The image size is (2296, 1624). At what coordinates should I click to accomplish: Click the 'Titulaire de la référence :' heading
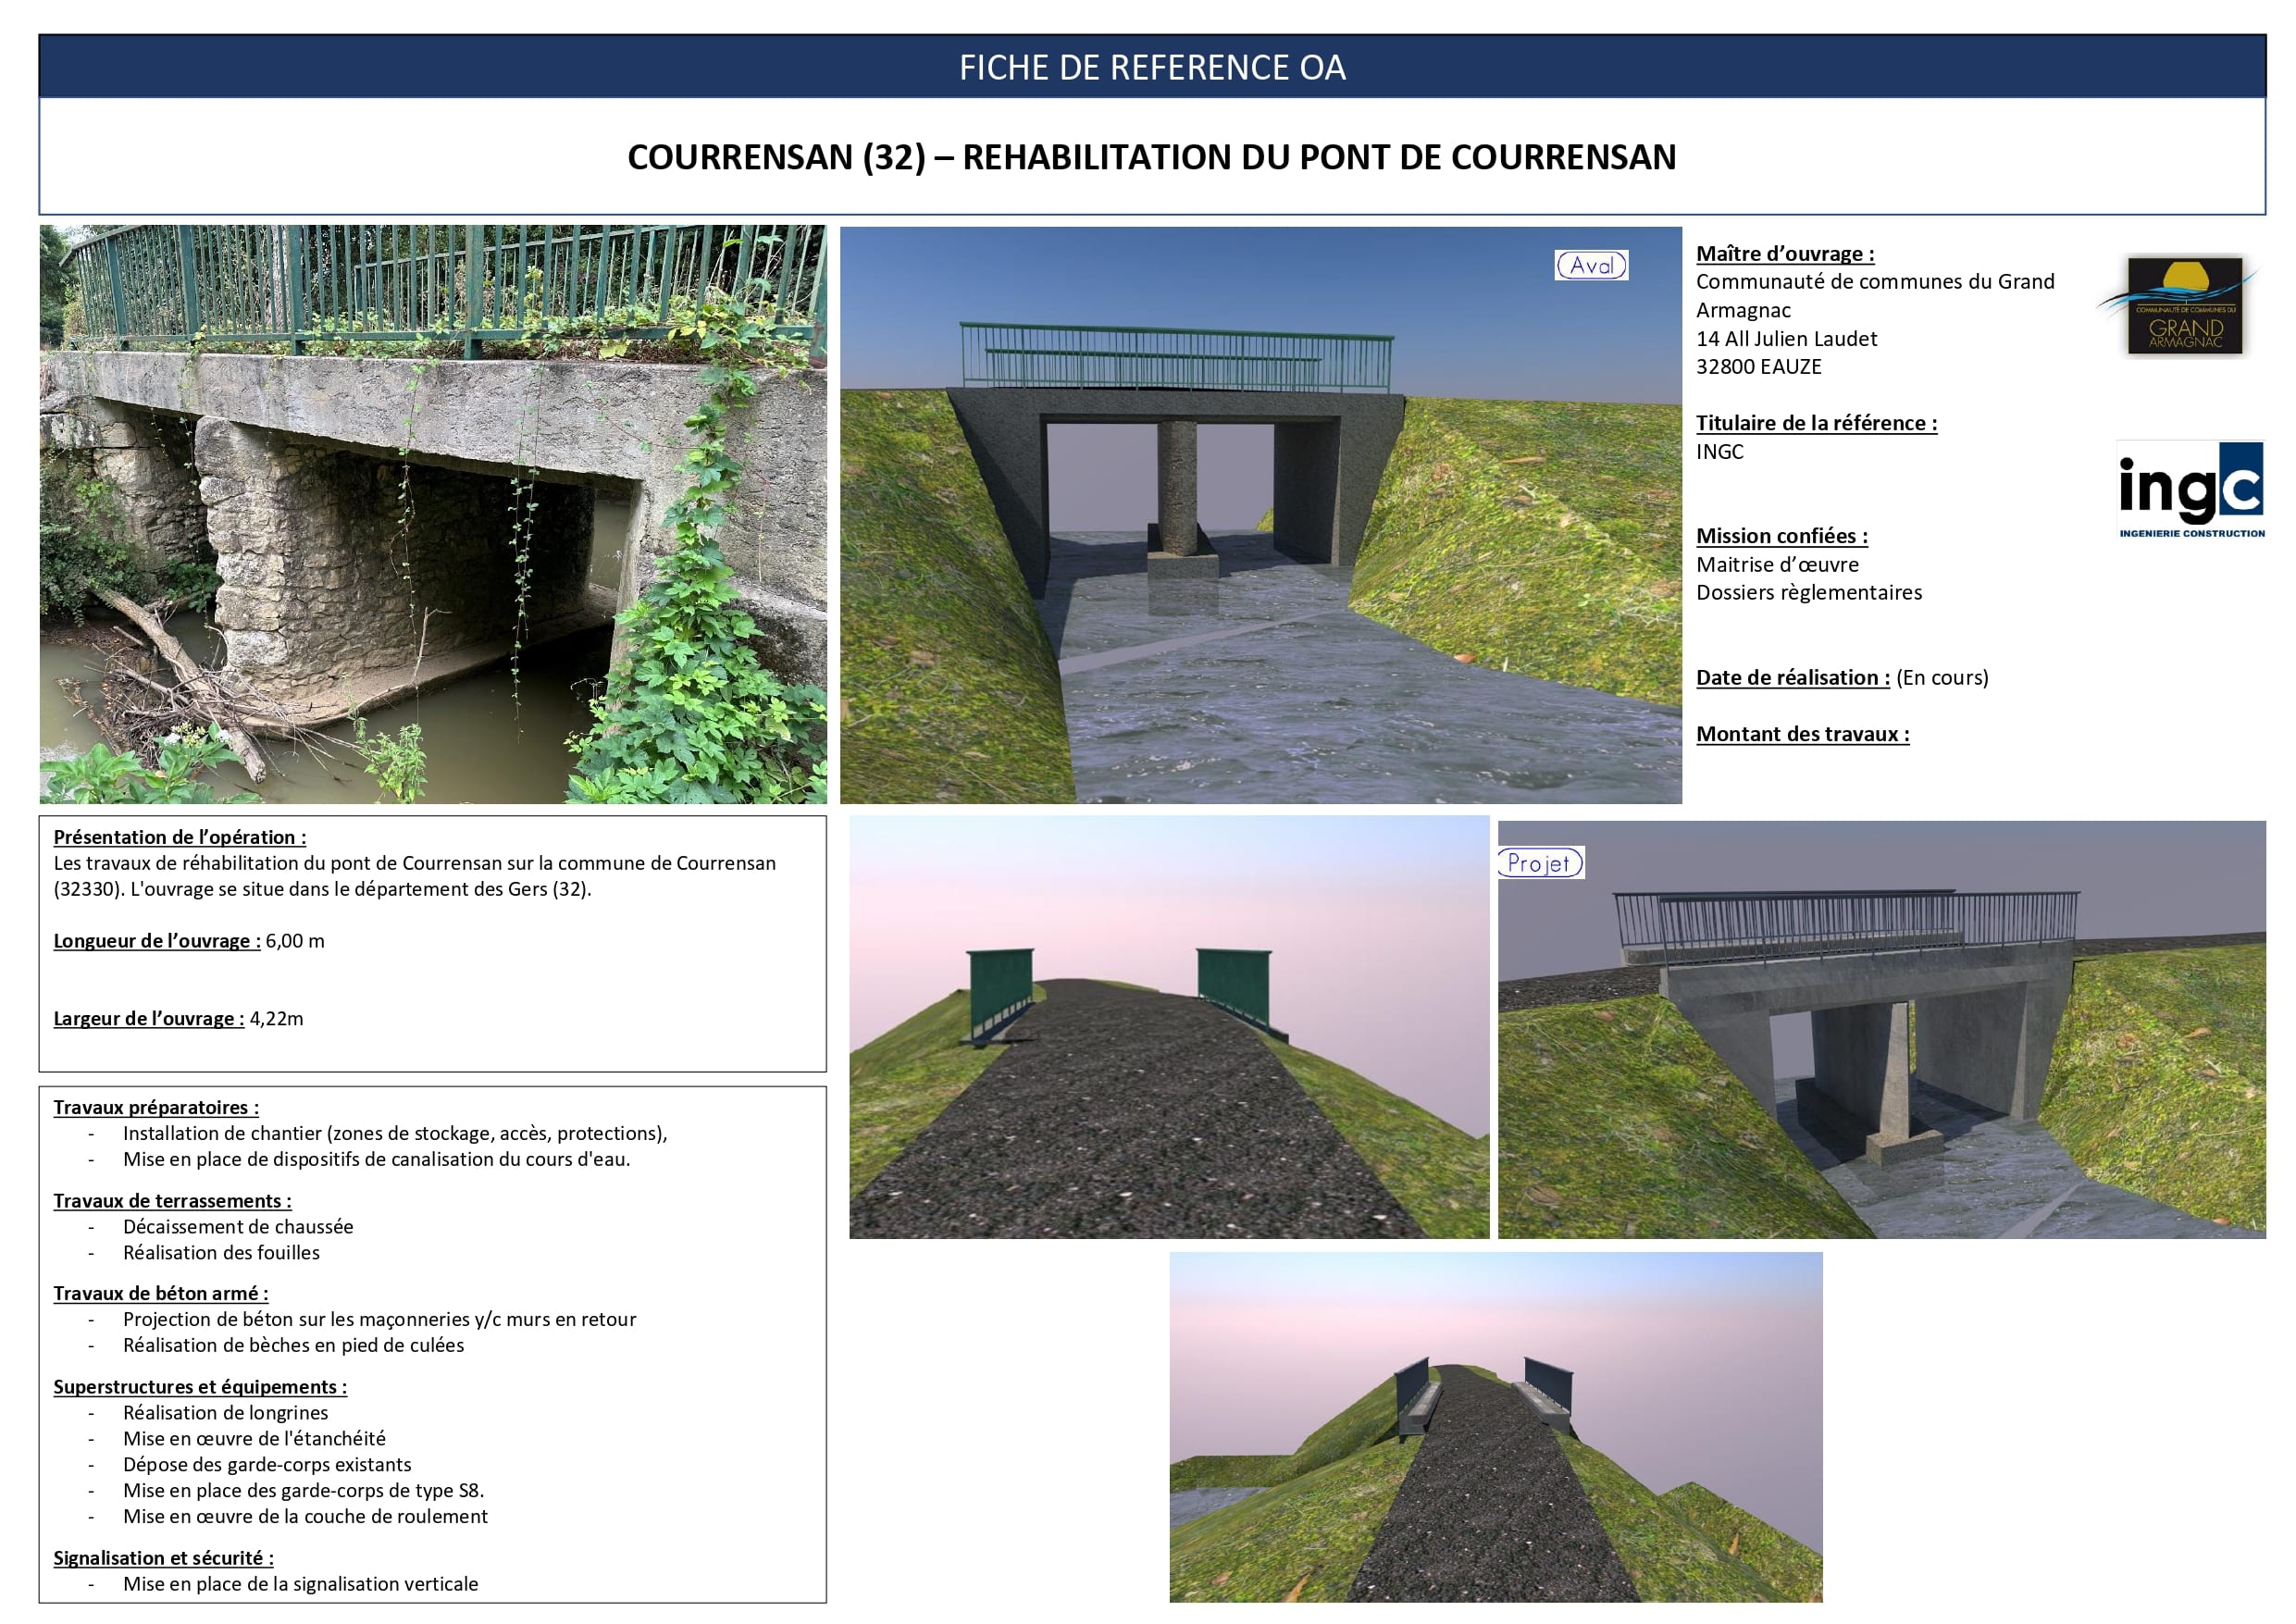point(1817,423)
